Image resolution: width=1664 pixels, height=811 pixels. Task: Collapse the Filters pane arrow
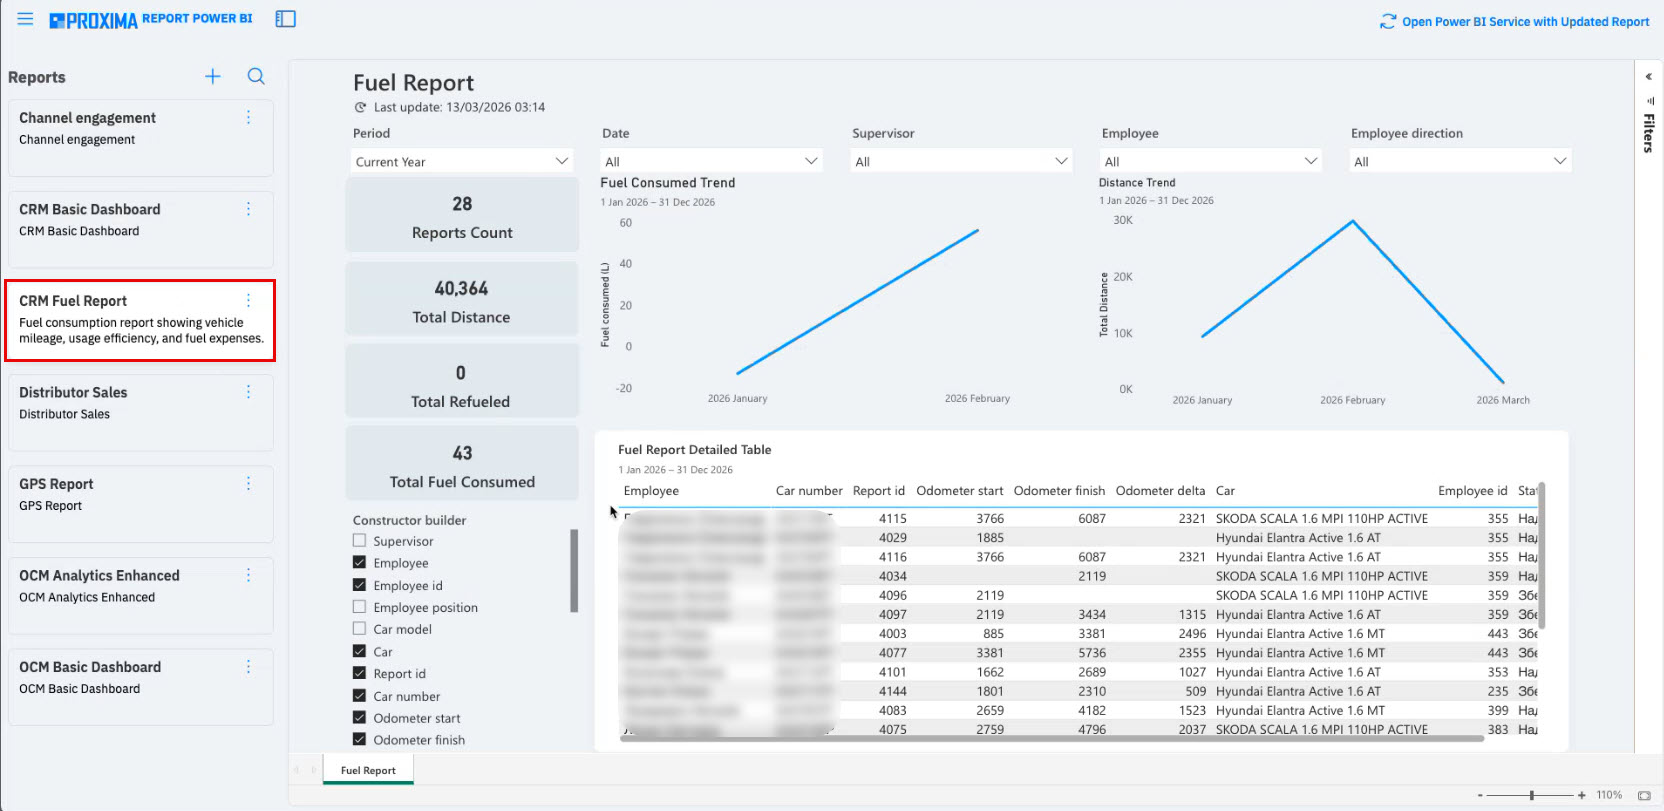coord(1648,76)
